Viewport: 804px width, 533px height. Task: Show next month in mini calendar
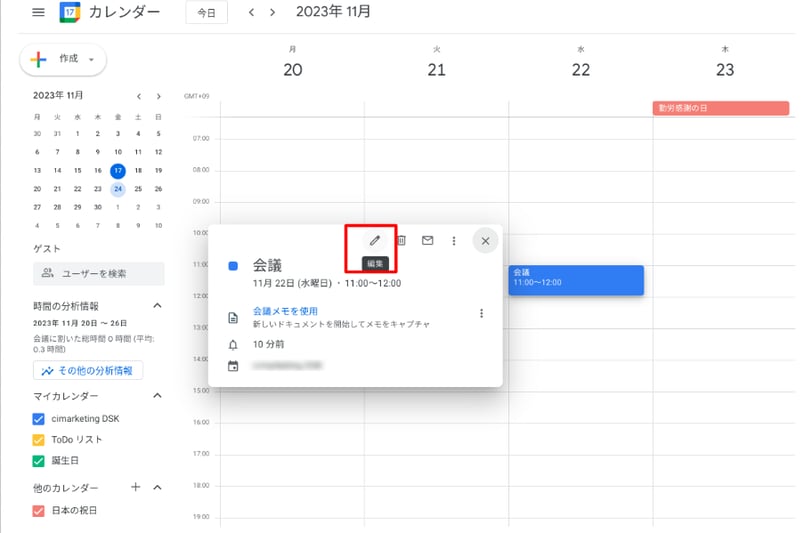159,96
